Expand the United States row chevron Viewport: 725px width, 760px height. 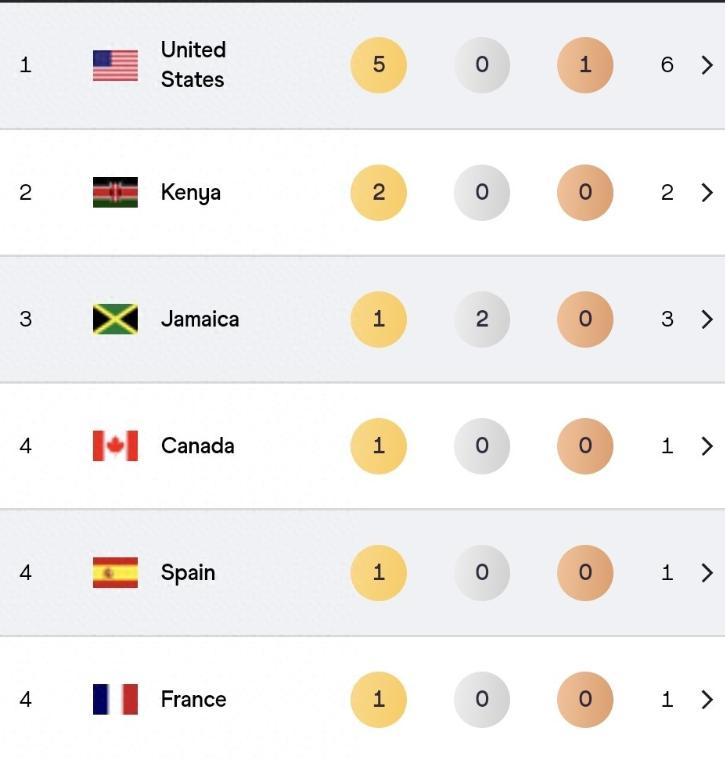click(707, 65)
